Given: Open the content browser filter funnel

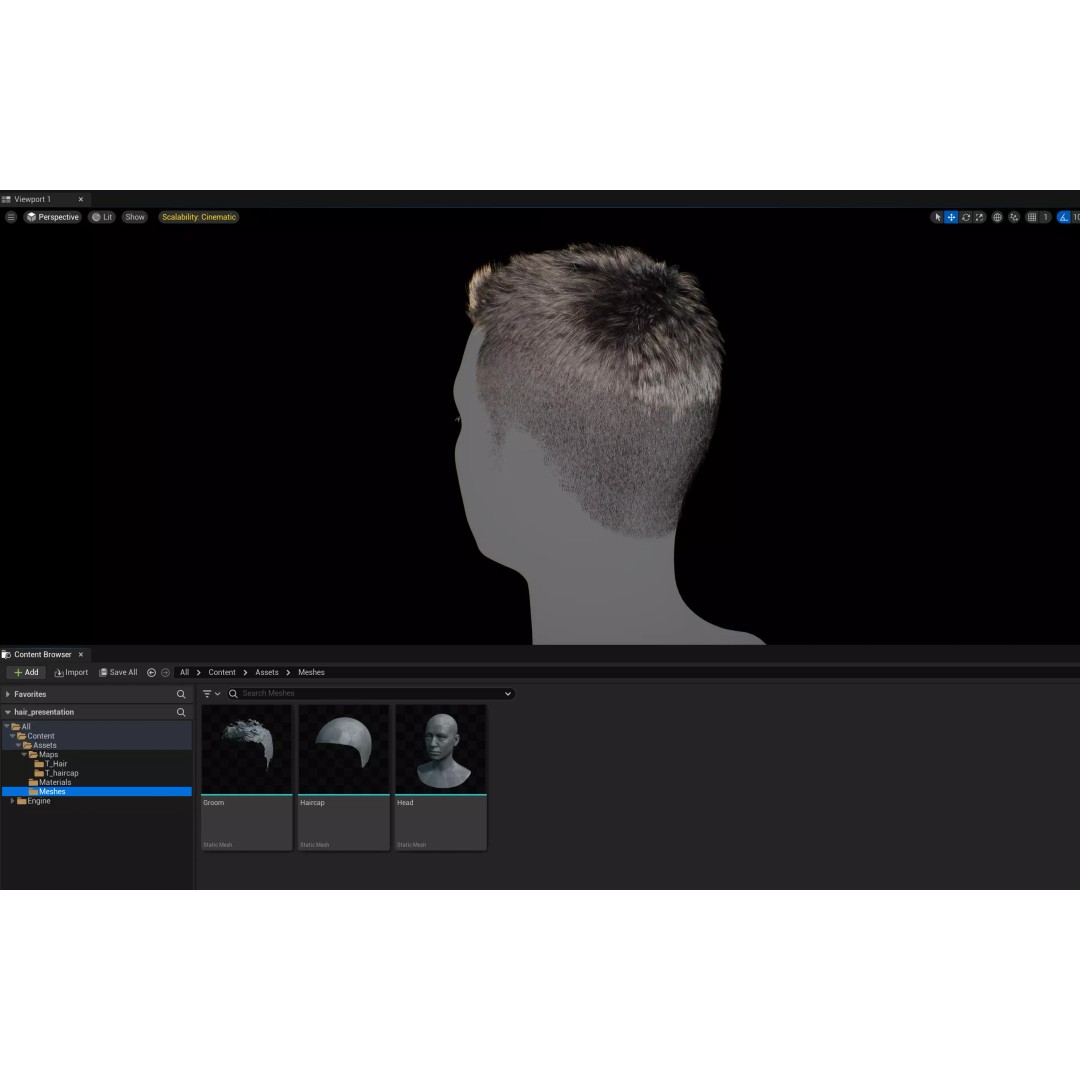Looking at the screenshot, I should [208, 693].
